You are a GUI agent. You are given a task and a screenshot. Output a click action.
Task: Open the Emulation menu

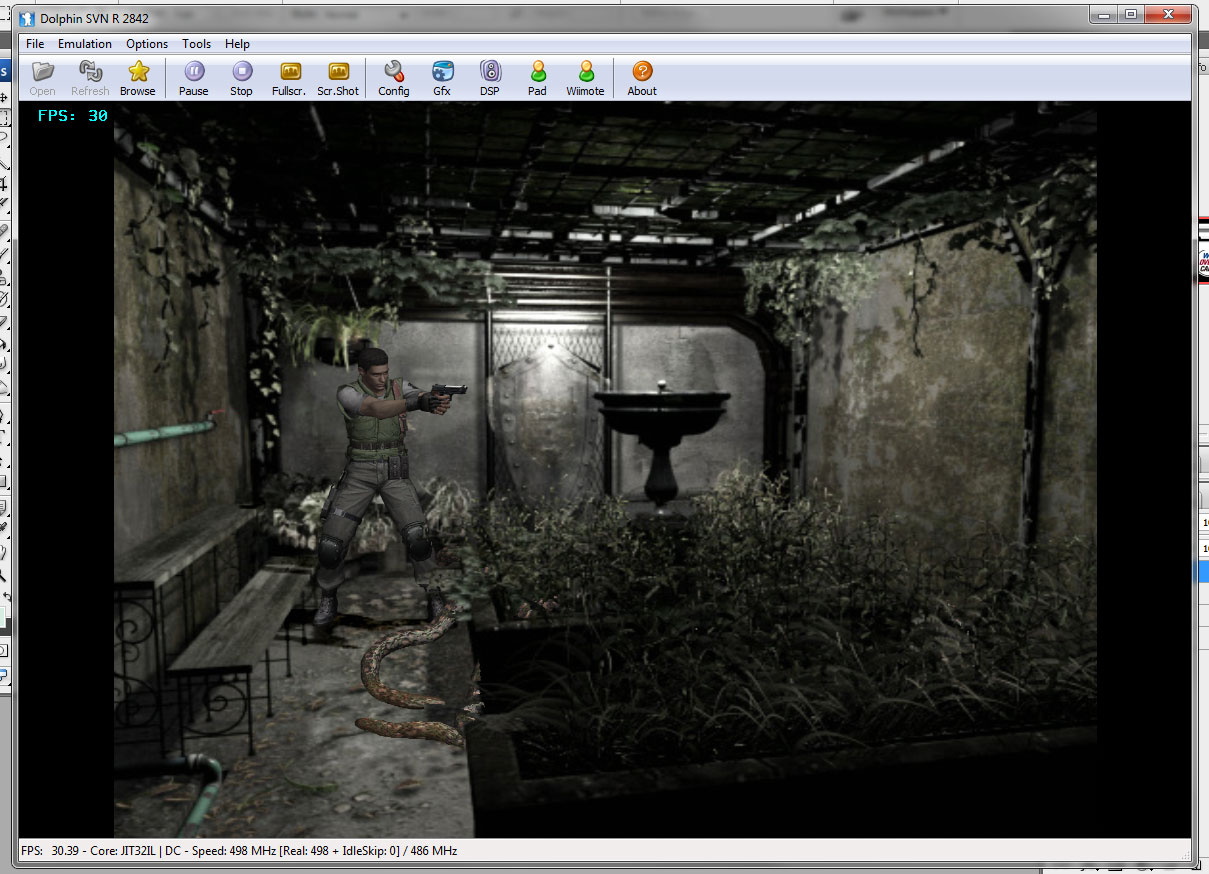[85, 44]
